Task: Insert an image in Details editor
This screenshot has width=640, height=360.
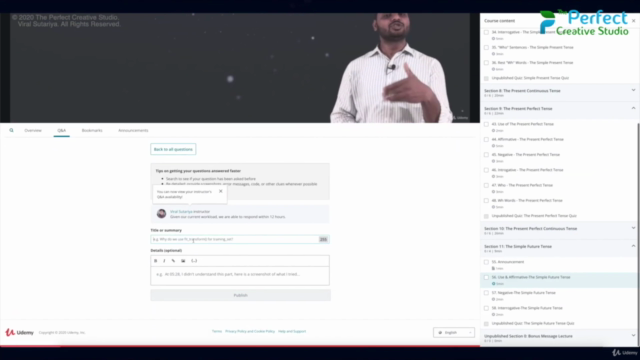Action: (183, 261)
